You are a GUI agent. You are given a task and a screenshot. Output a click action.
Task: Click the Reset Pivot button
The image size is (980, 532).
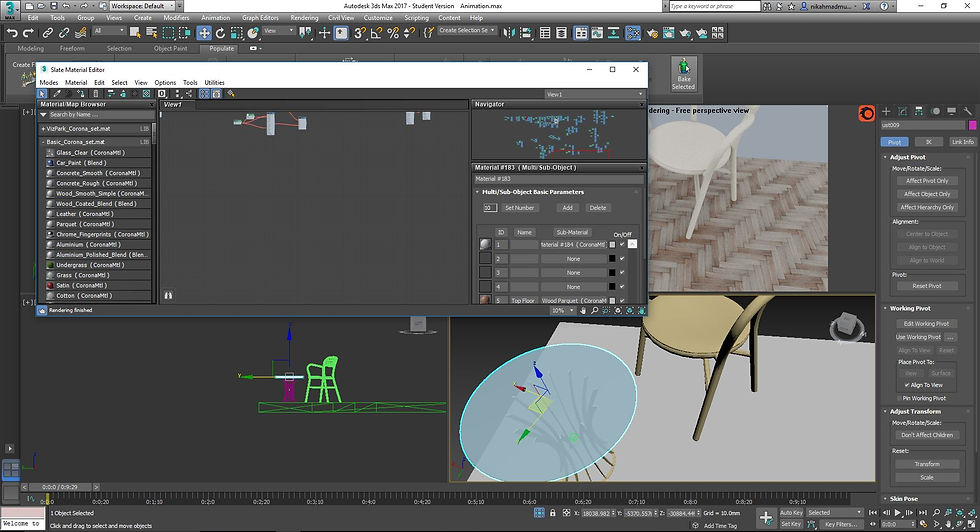[927, 286]
